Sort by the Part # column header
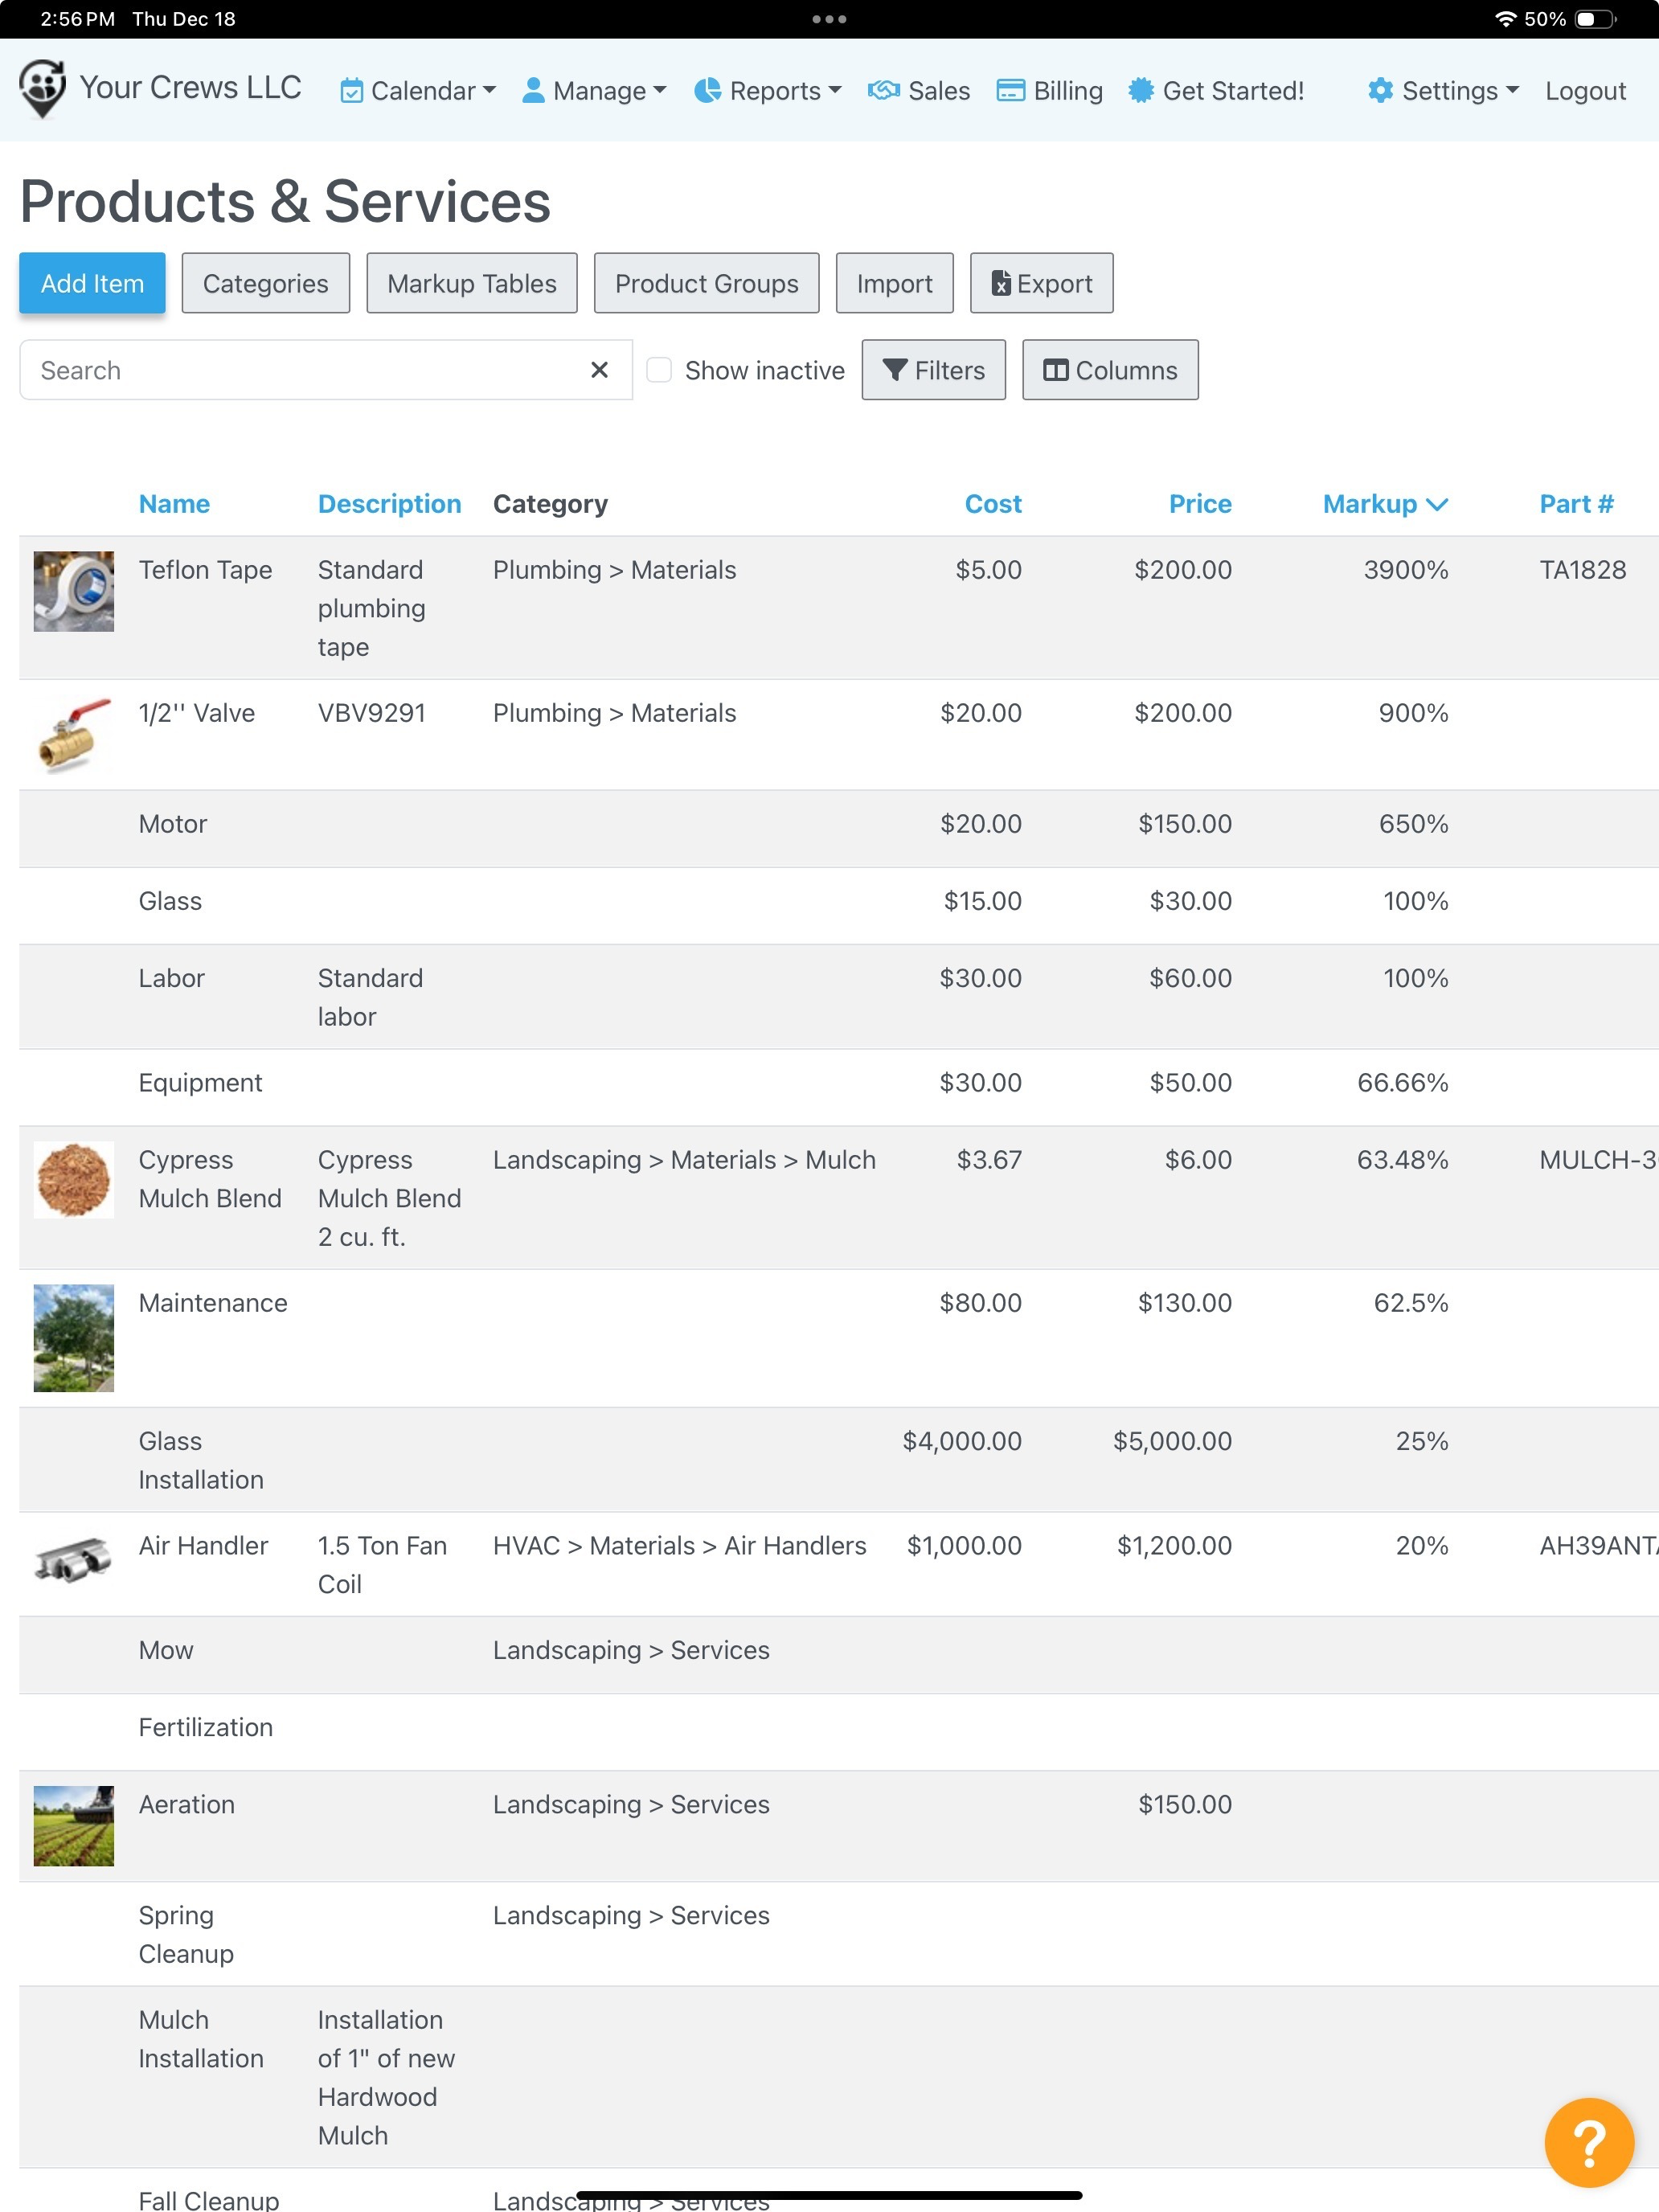The height and width of the screenshot is (2212, 1659). (1576, 504)
